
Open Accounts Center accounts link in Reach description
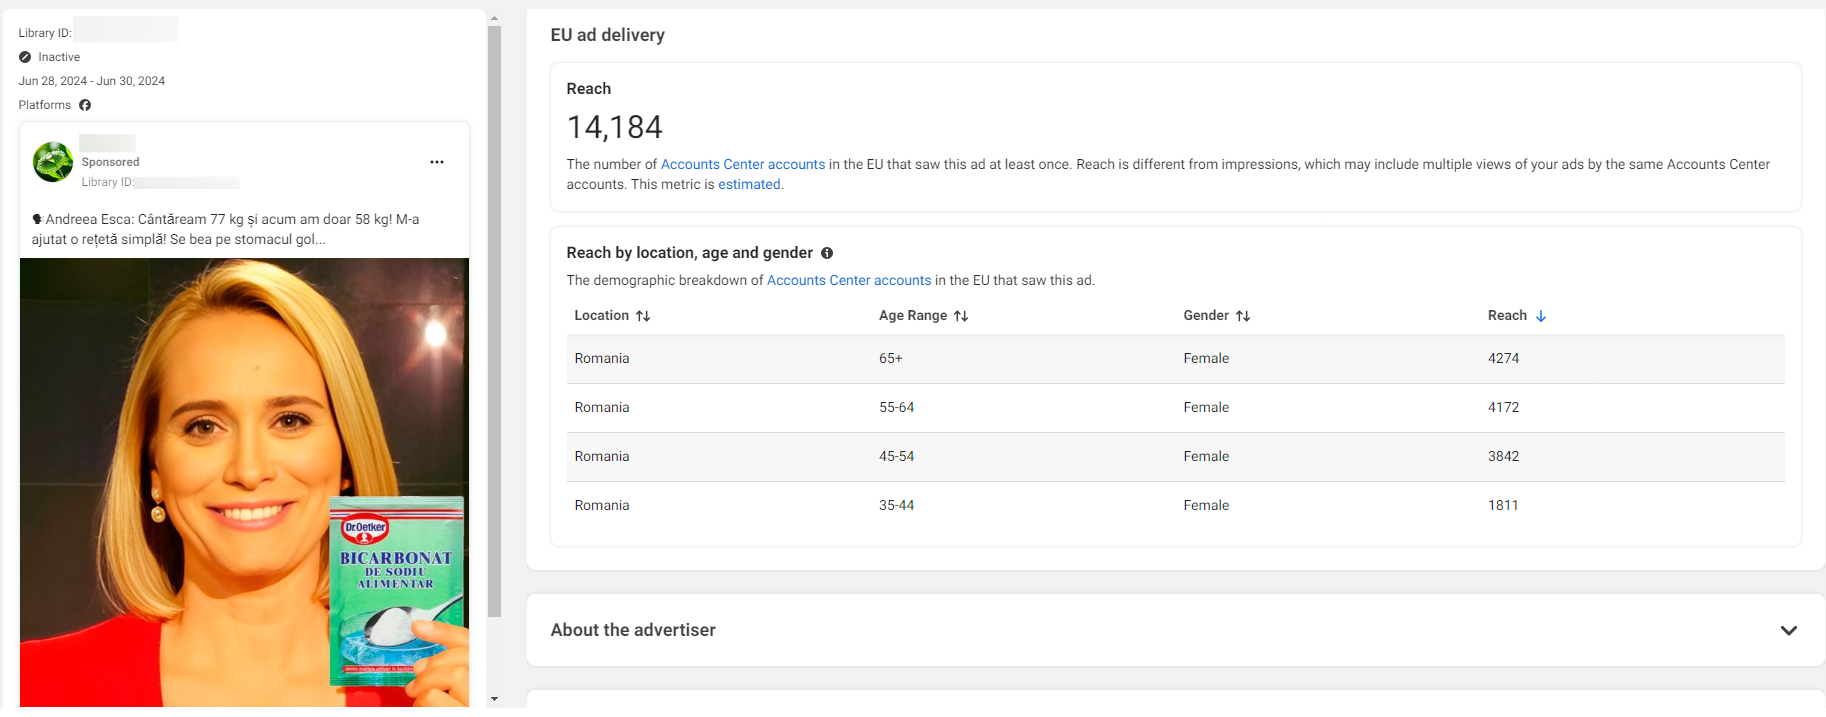[x=742, y=164]
